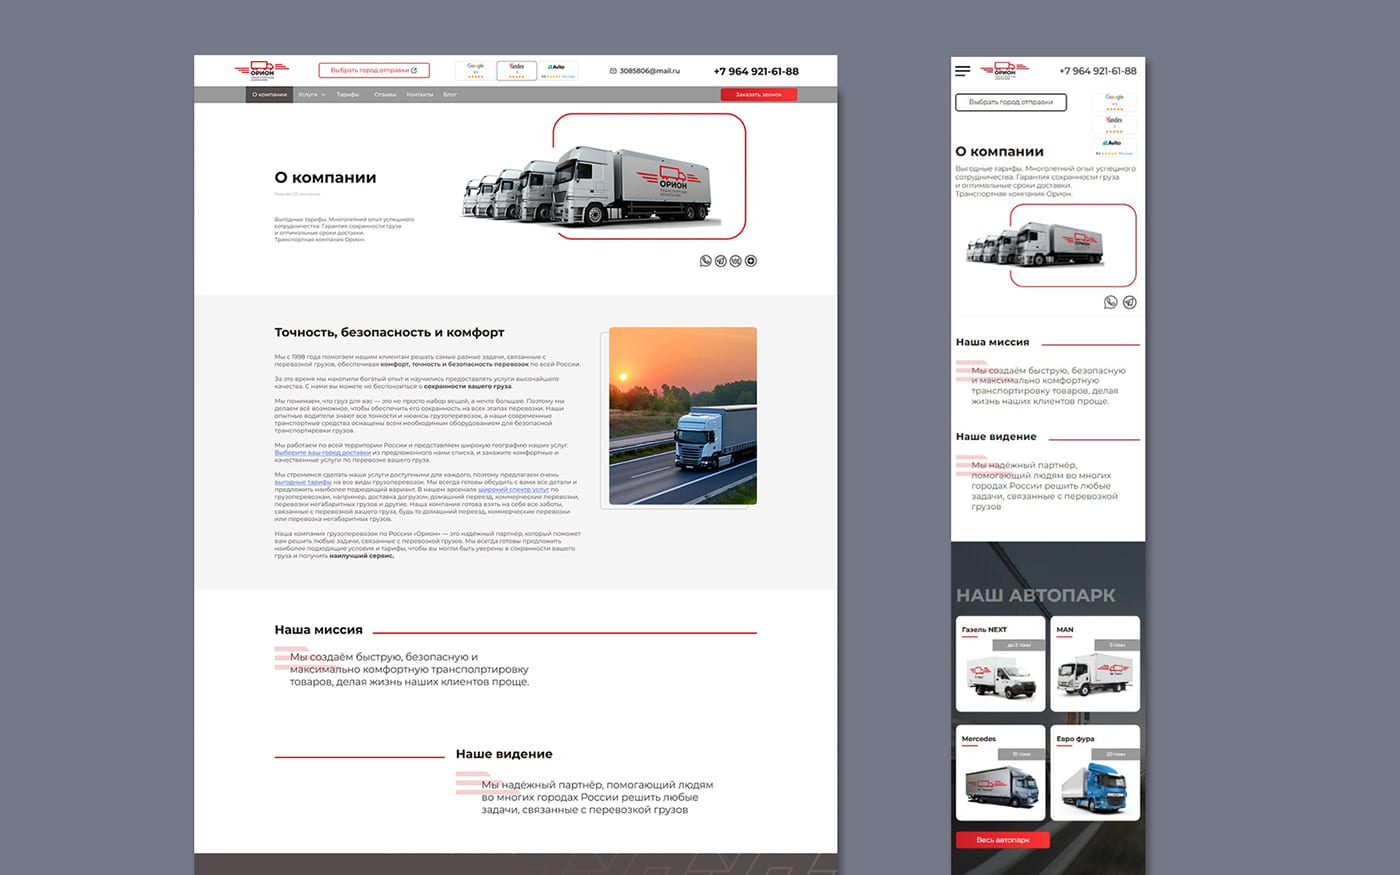Open the Контакты nav item
Screen dimensions: 1400x875
[420, 95]
